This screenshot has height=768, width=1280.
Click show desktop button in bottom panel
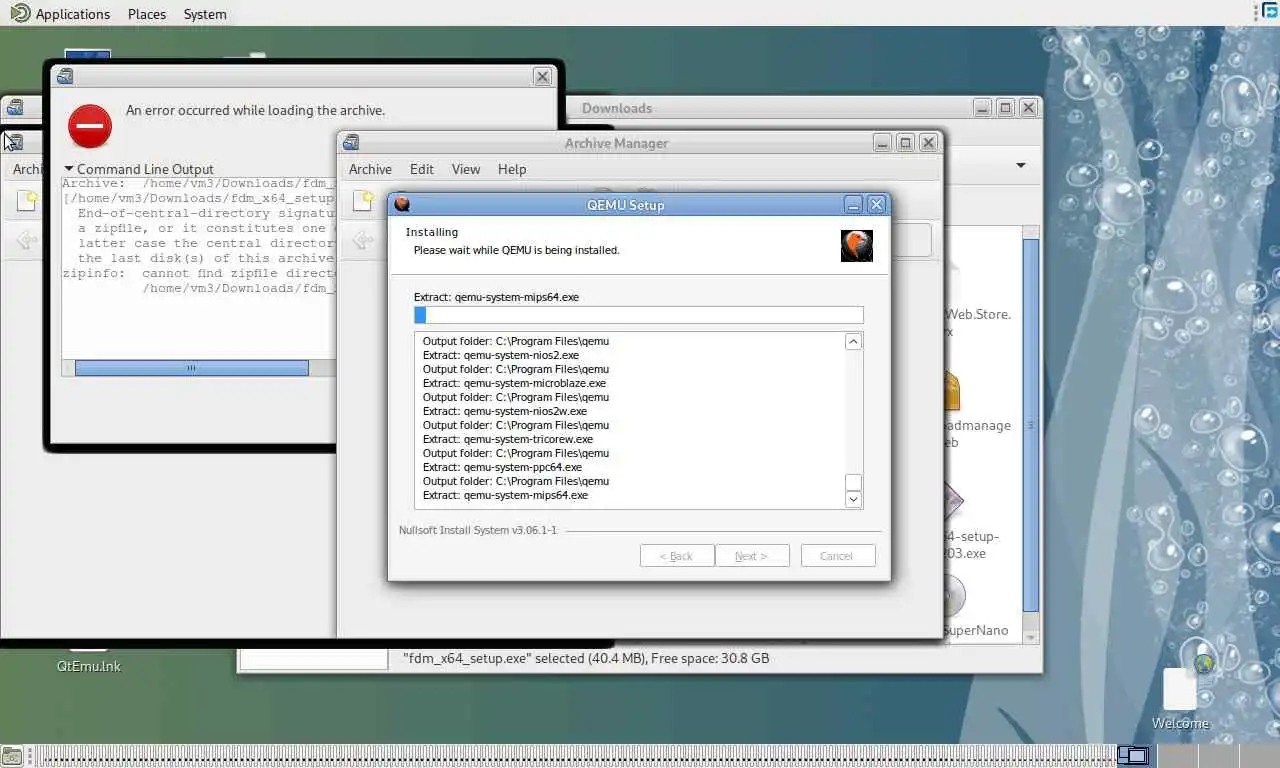coord(12,756)
